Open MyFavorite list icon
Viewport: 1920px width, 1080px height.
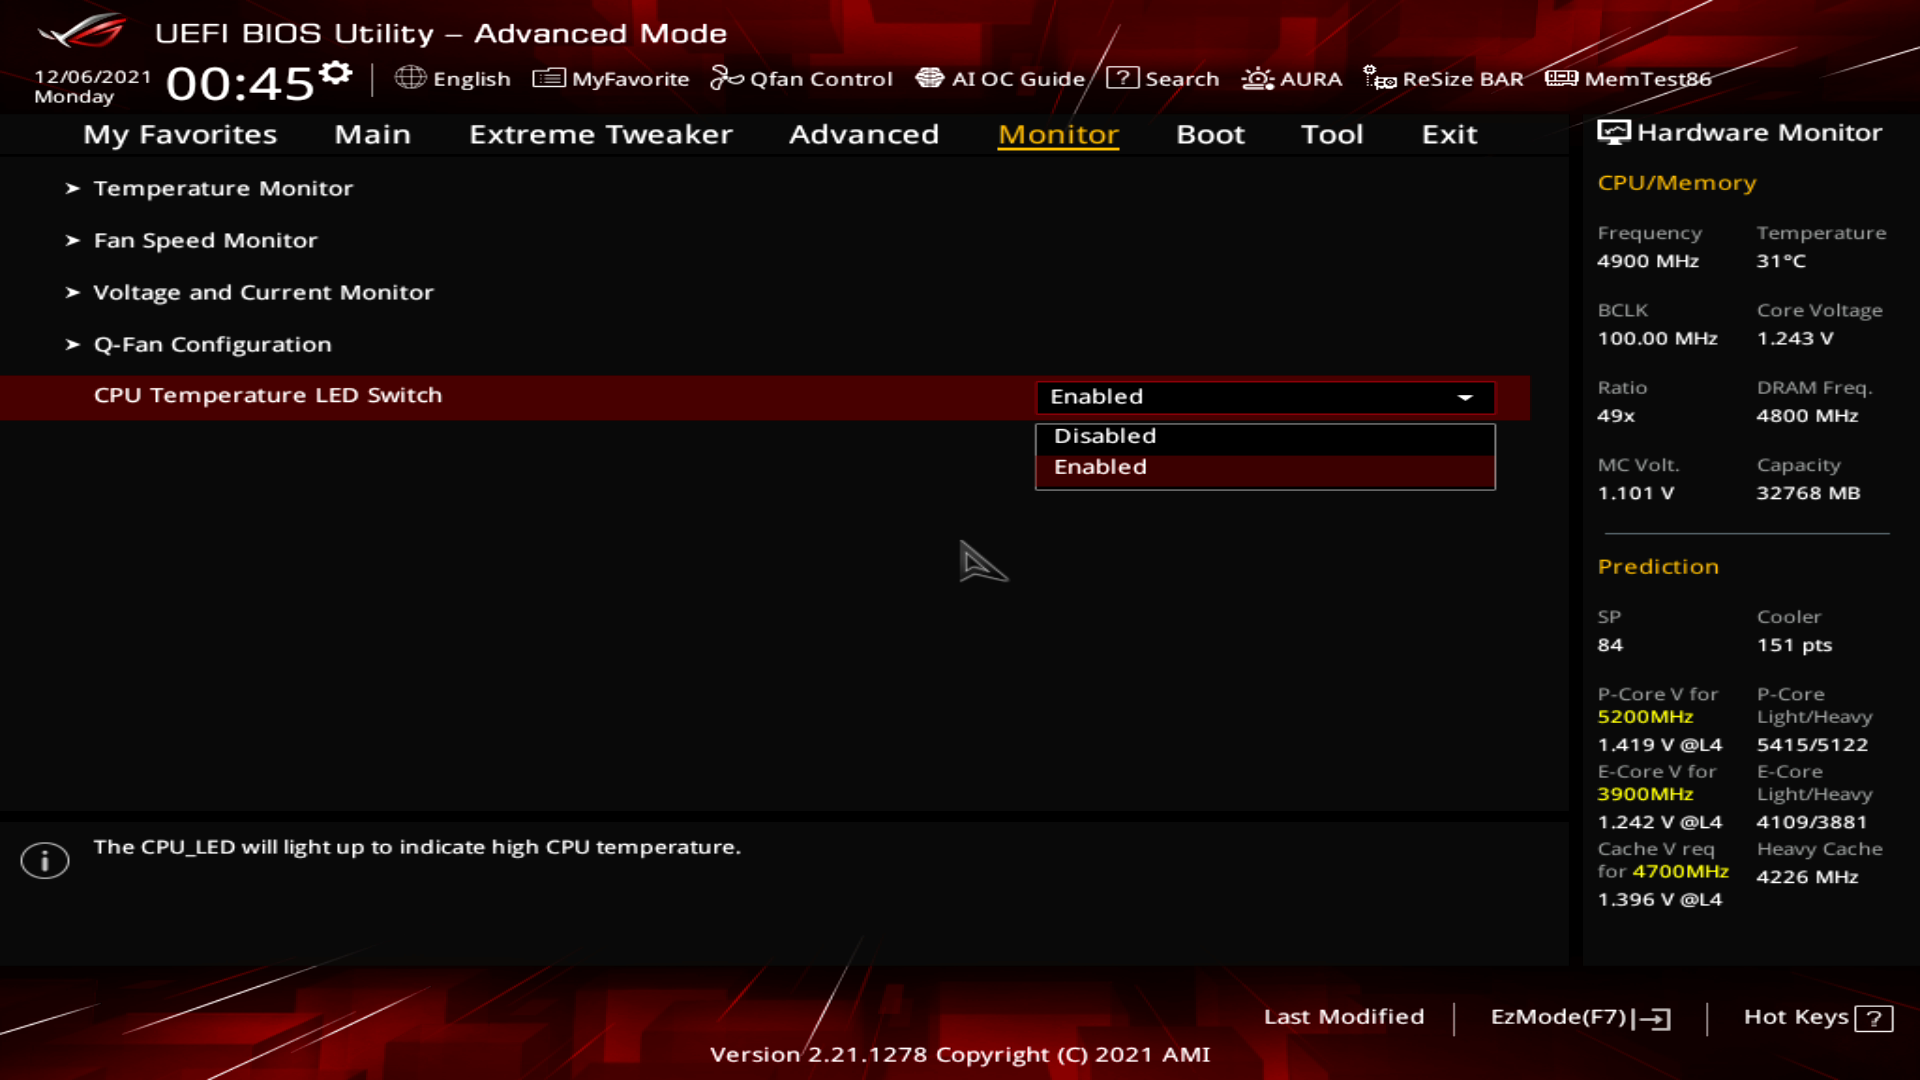coord(548,78)
